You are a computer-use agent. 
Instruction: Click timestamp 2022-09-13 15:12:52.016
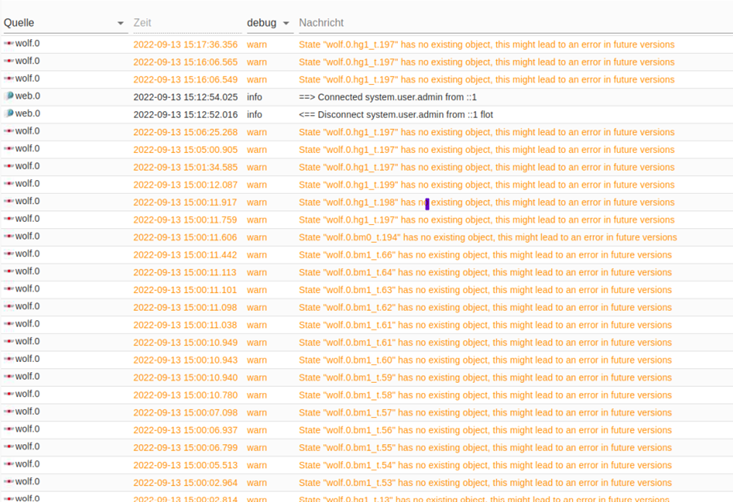(185, 115)
